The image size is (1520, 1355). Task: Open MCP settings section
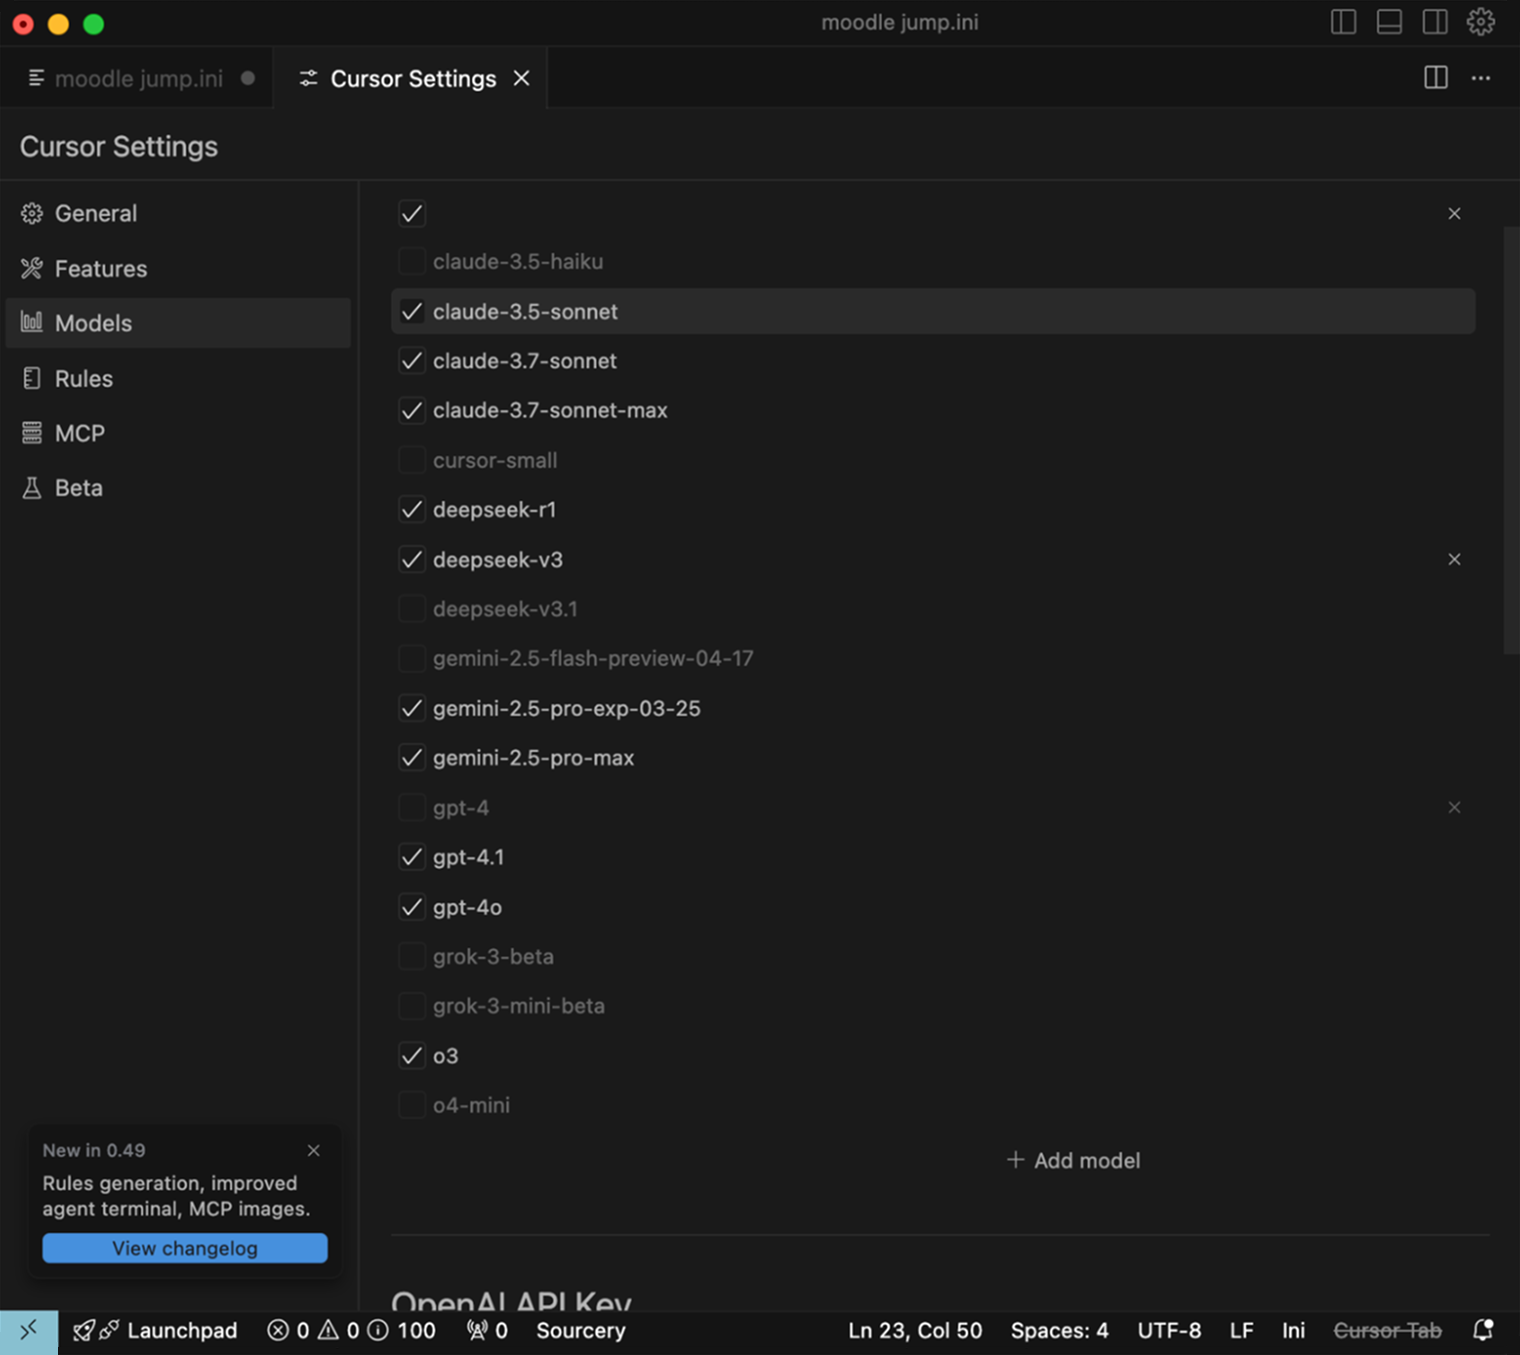pos(178,433)
